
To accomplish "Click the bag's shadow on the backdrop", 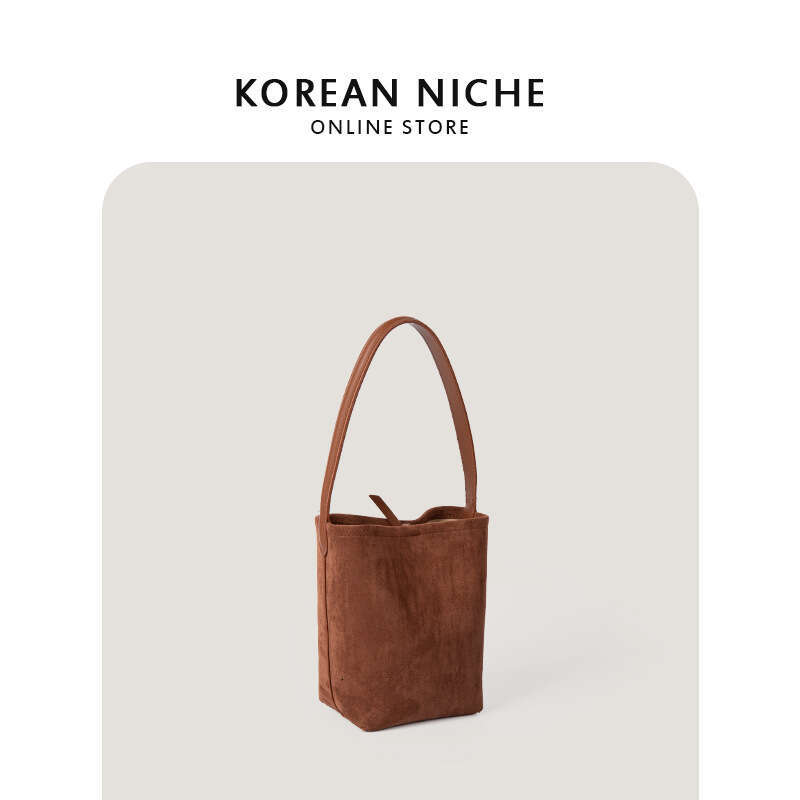I will tap(541, 679).
